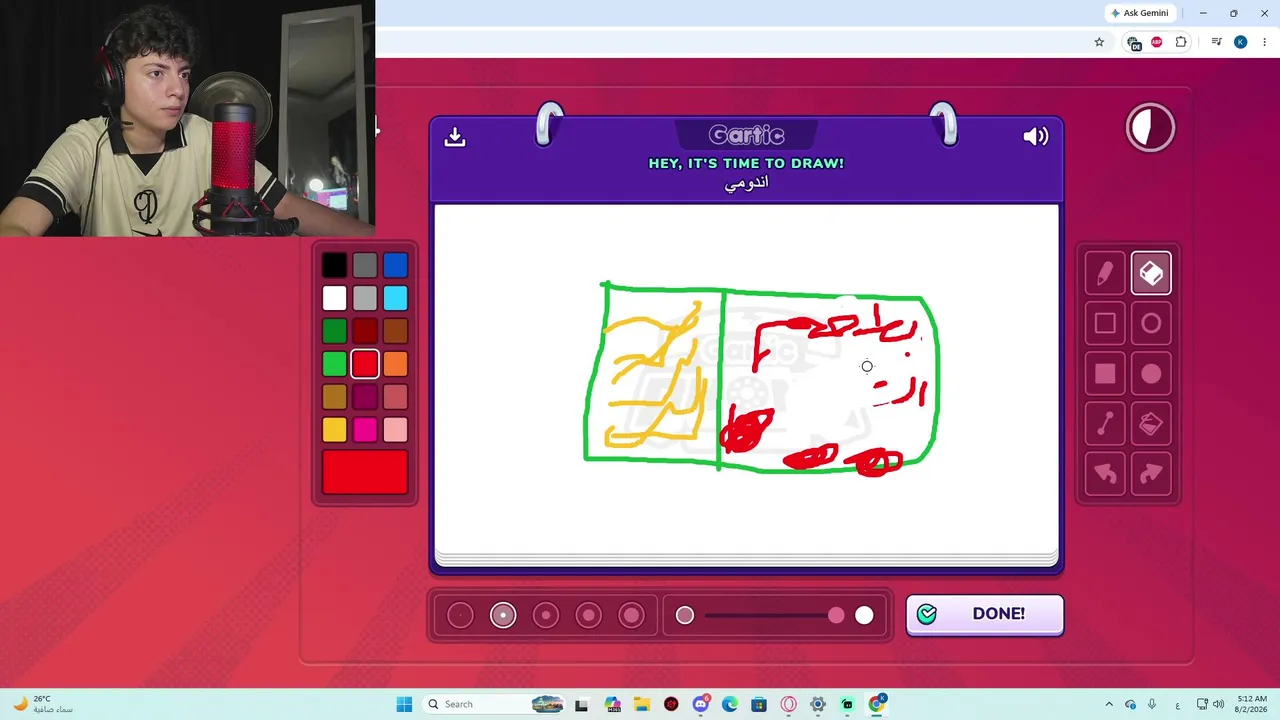Screen dimensions: 1280x720
Task: Open the Chrome profile avatar
Action: point(1240,42)
